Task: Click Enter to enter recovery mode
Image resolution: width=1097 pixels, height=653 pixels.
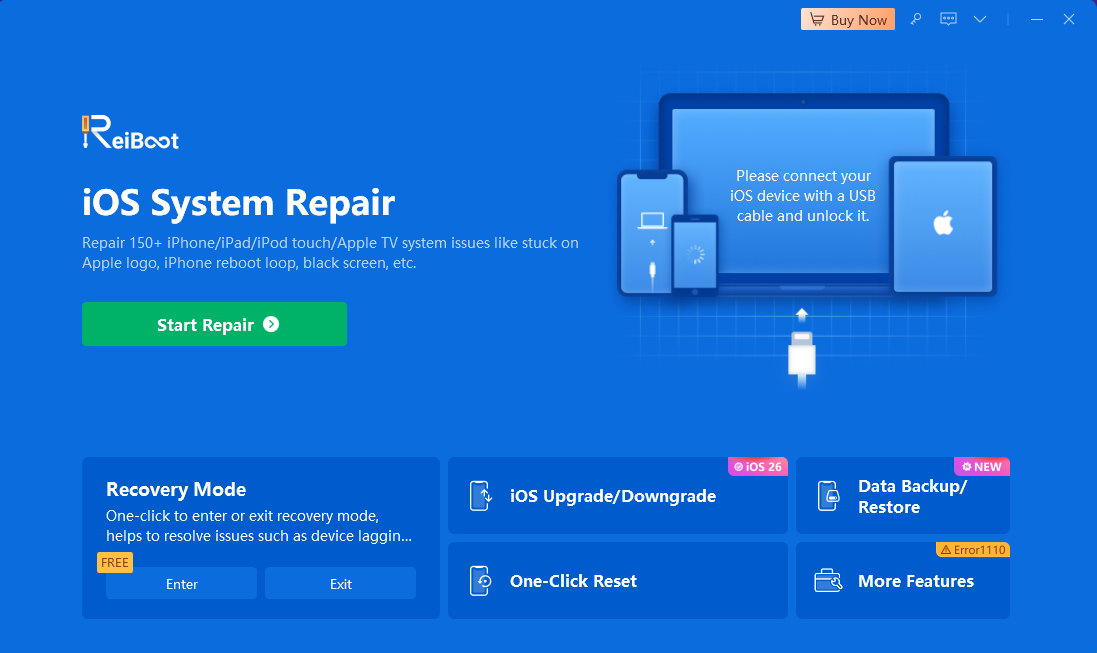Action: tap(181, 584)
